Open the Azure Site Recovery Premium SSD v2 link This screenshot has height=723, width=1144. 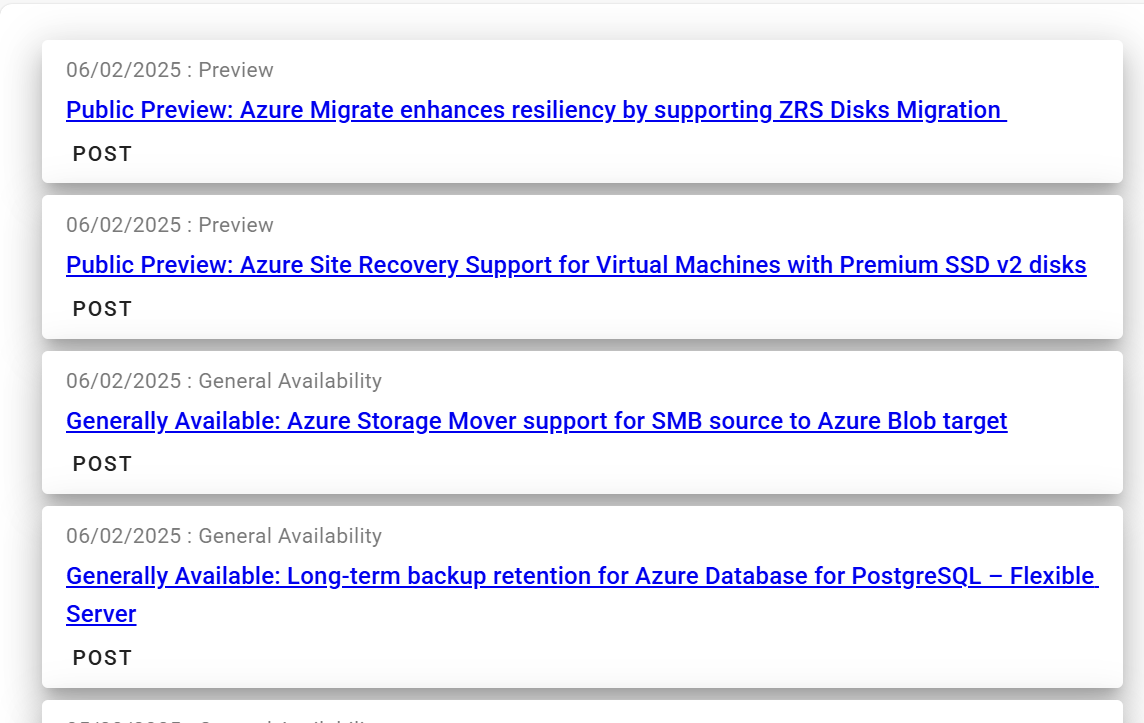click(575, 265)
